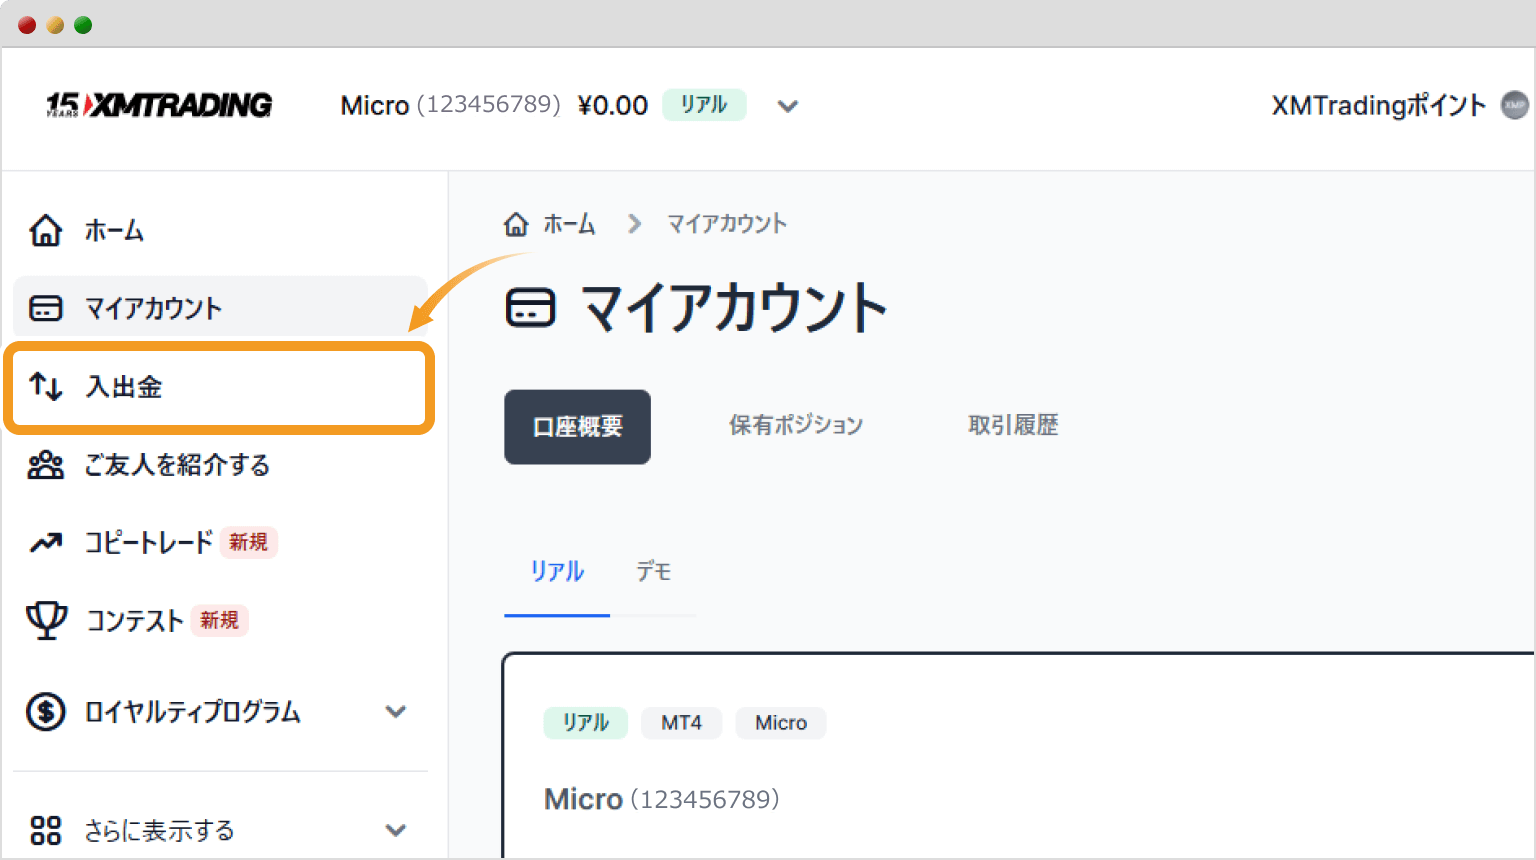Click the refer-a-friend people icon
The height and width of the screenshot is (860, 1536).
[46, 465]
